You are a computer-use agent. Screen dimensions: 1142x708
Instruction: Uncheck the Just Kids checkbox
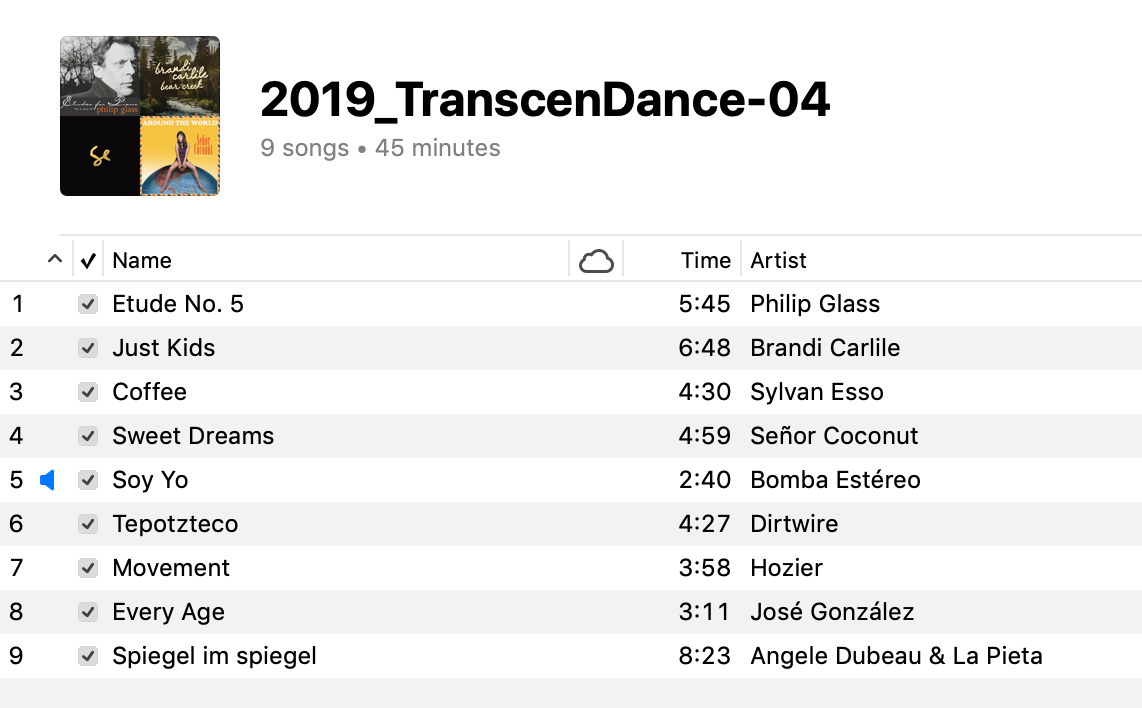tap(88, 348)
